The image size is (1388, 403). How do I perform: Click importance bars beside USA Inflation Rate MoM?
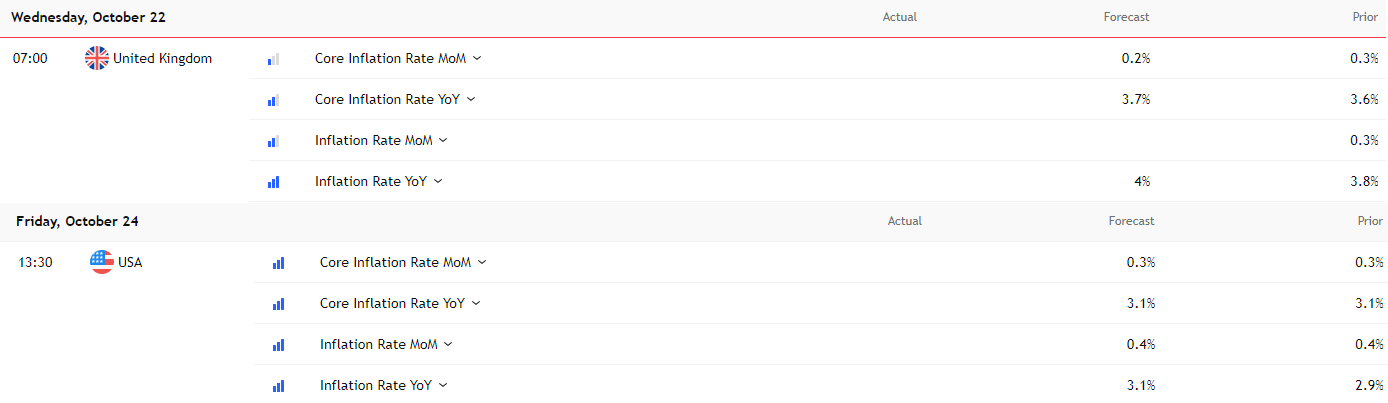(x=278, y=345)
